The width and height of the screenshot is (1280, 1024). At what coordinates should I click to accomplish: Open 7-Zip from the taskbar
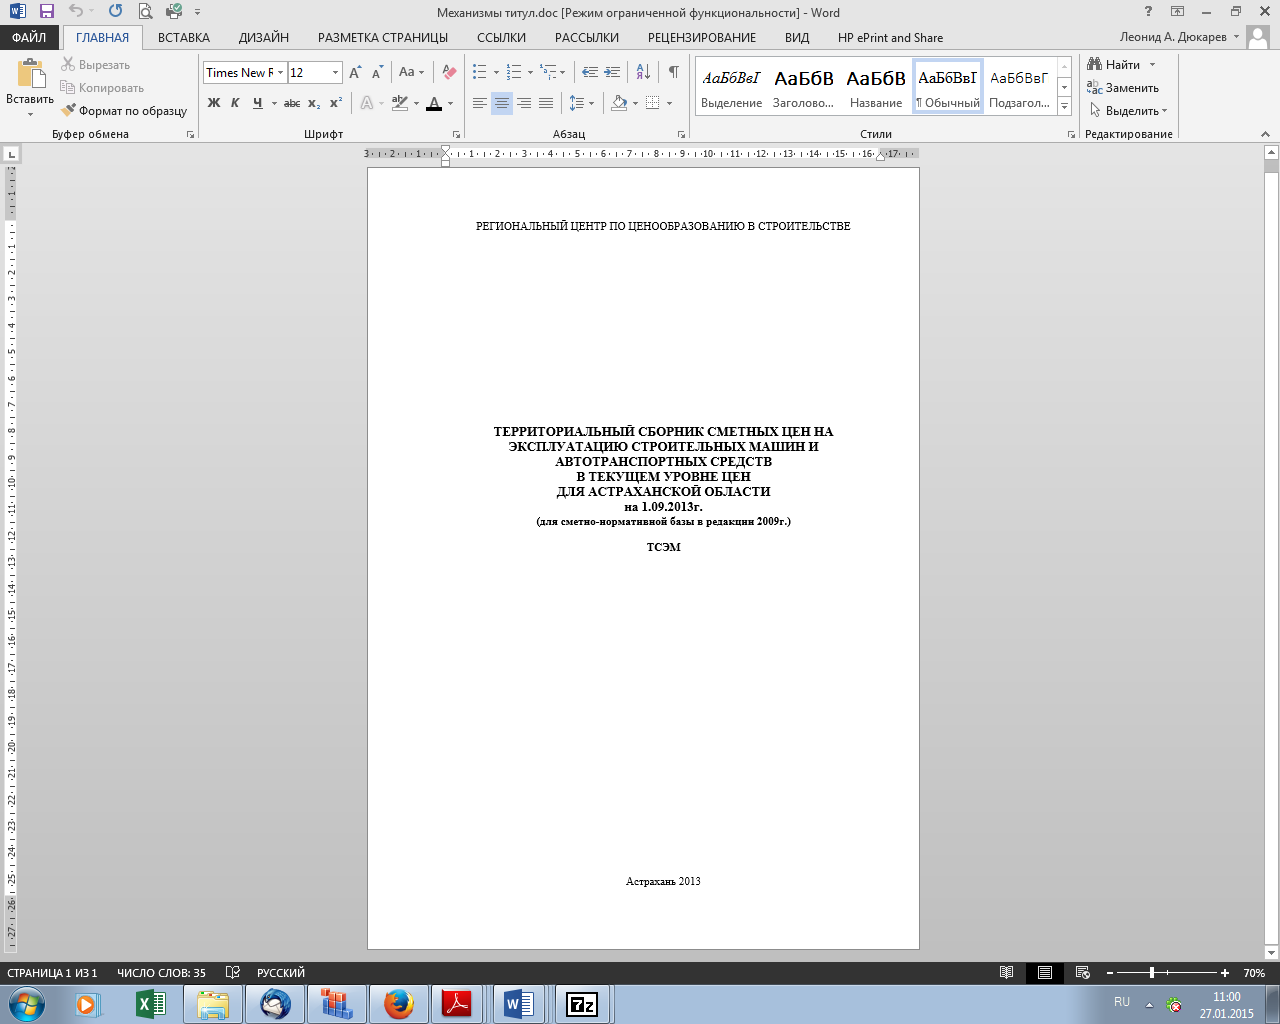581,1004
